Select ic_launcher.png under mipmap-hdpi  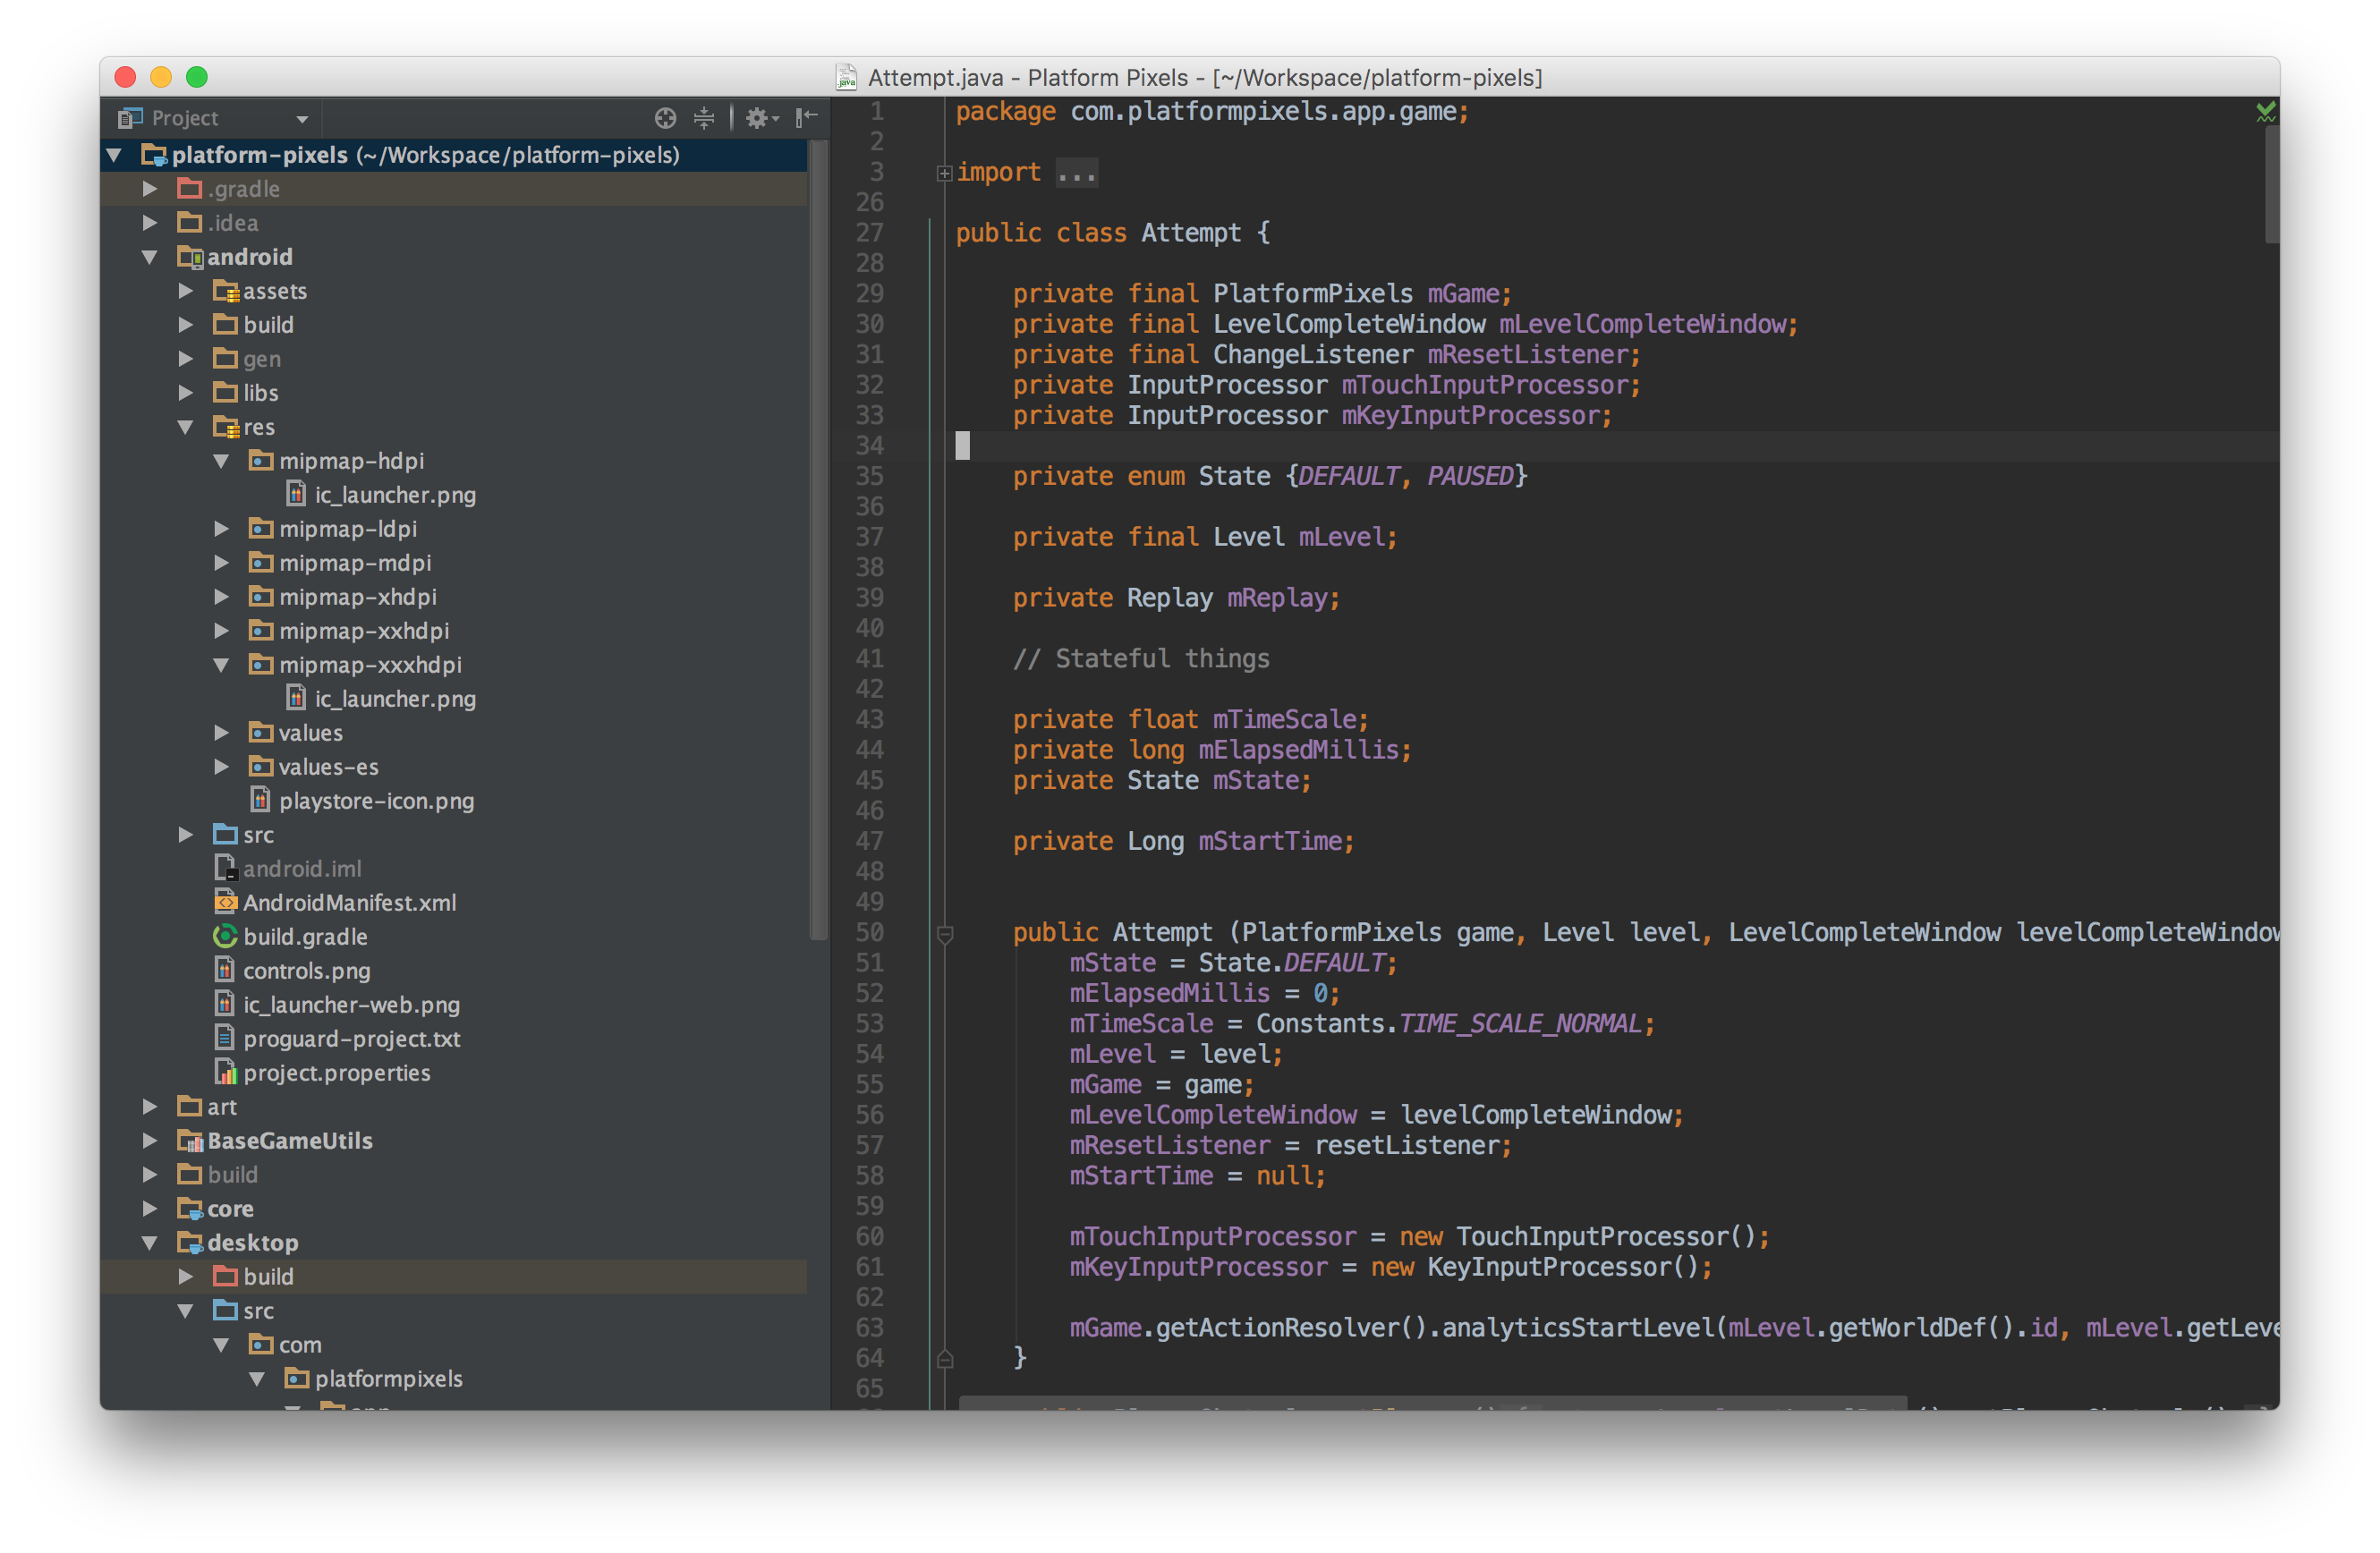[x=454, y=495]
